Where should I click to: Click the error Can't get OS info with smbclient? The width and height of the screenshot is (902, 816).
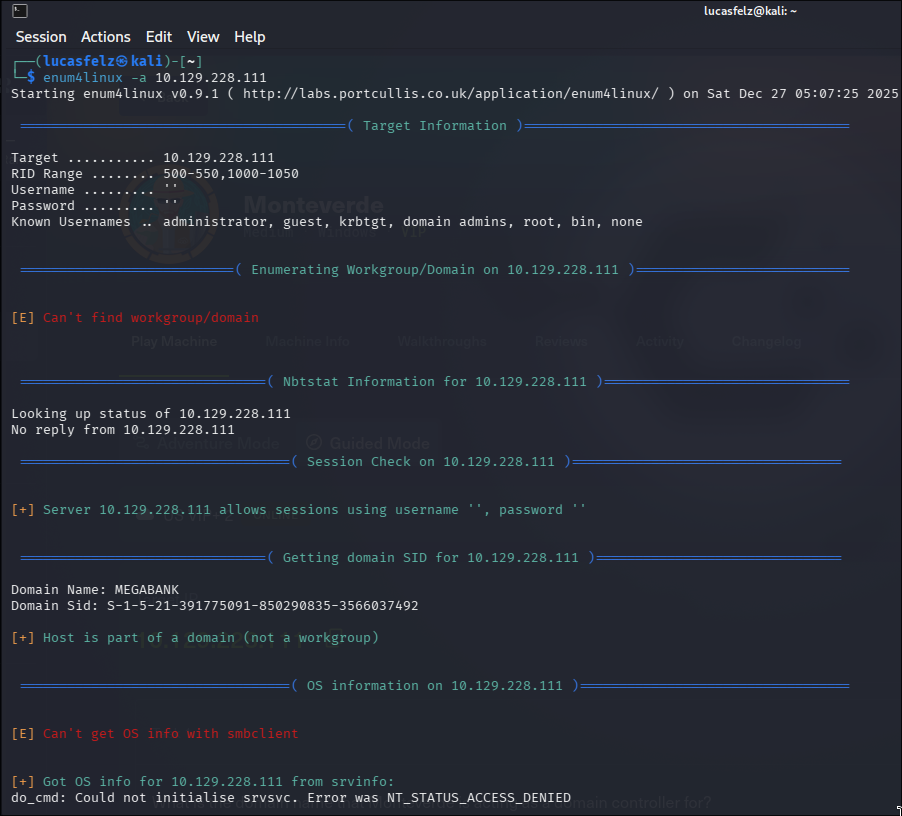[155, 734]
